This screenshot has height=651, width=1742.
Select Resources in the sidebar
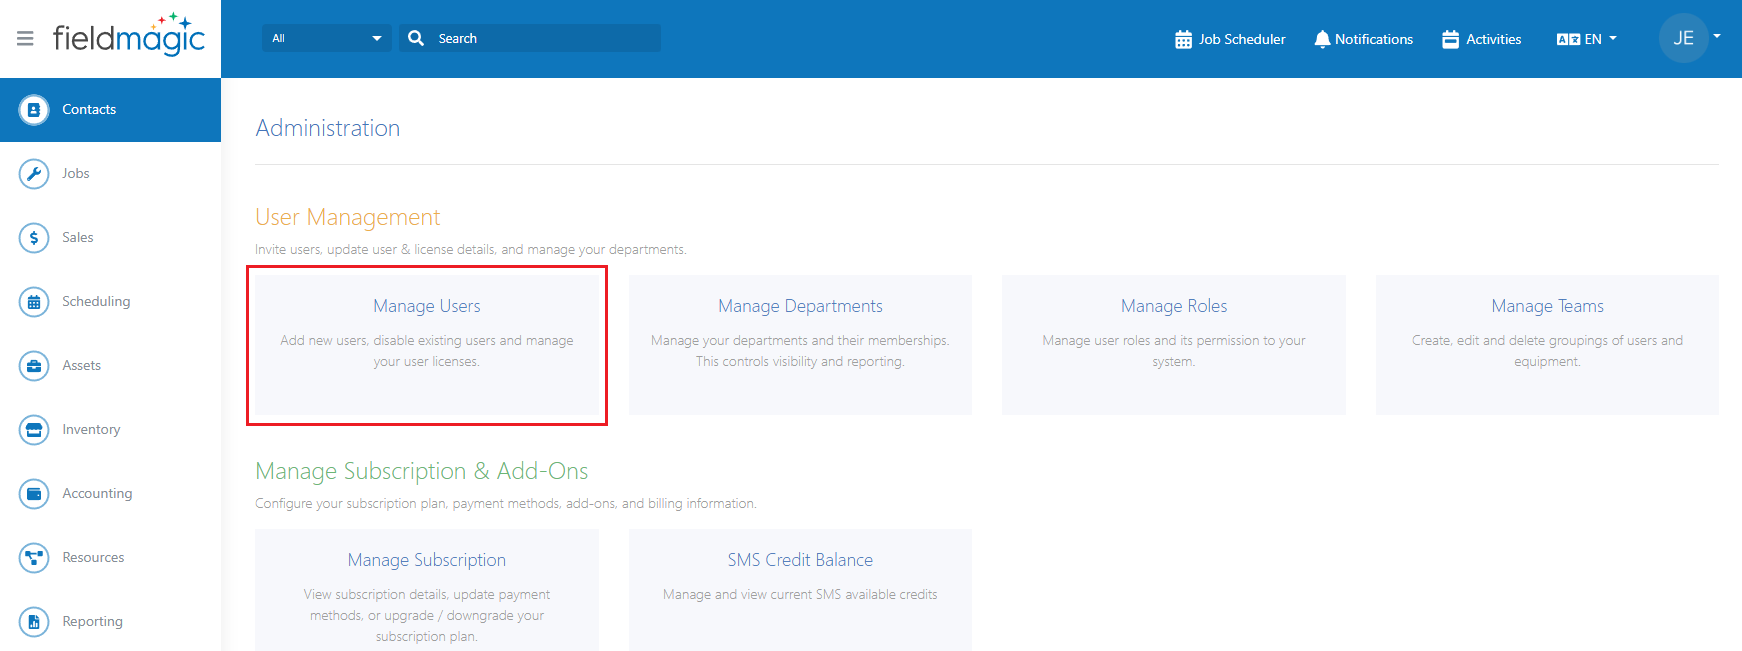click(110, 558)
